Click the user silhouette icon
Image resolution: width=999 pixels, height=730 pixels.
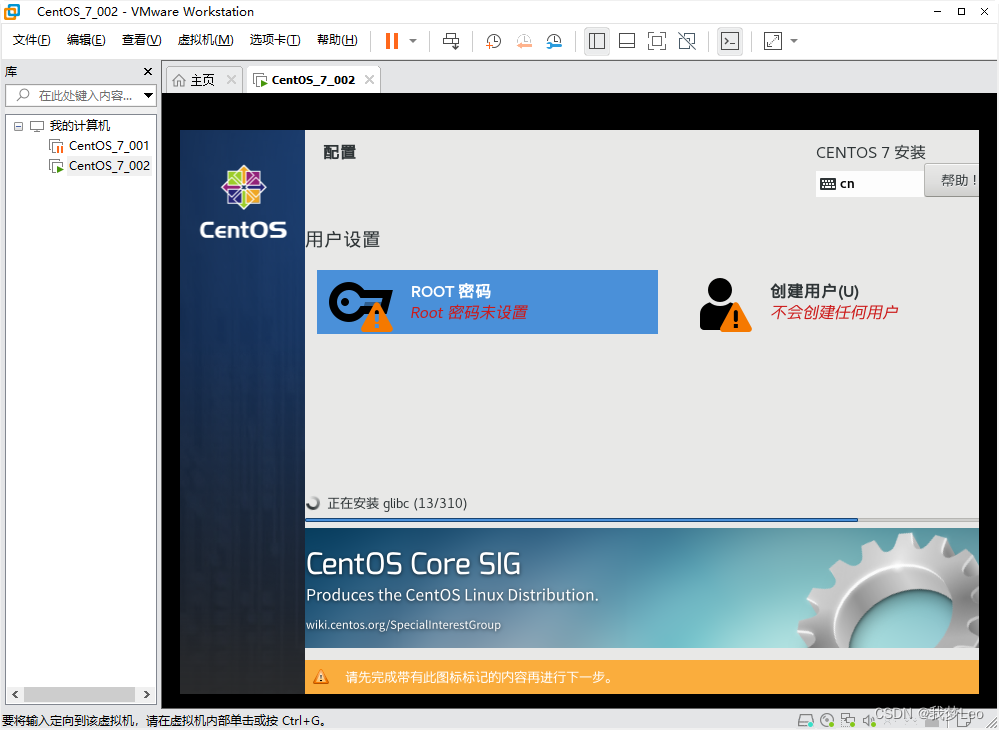(x=725, y=304)
